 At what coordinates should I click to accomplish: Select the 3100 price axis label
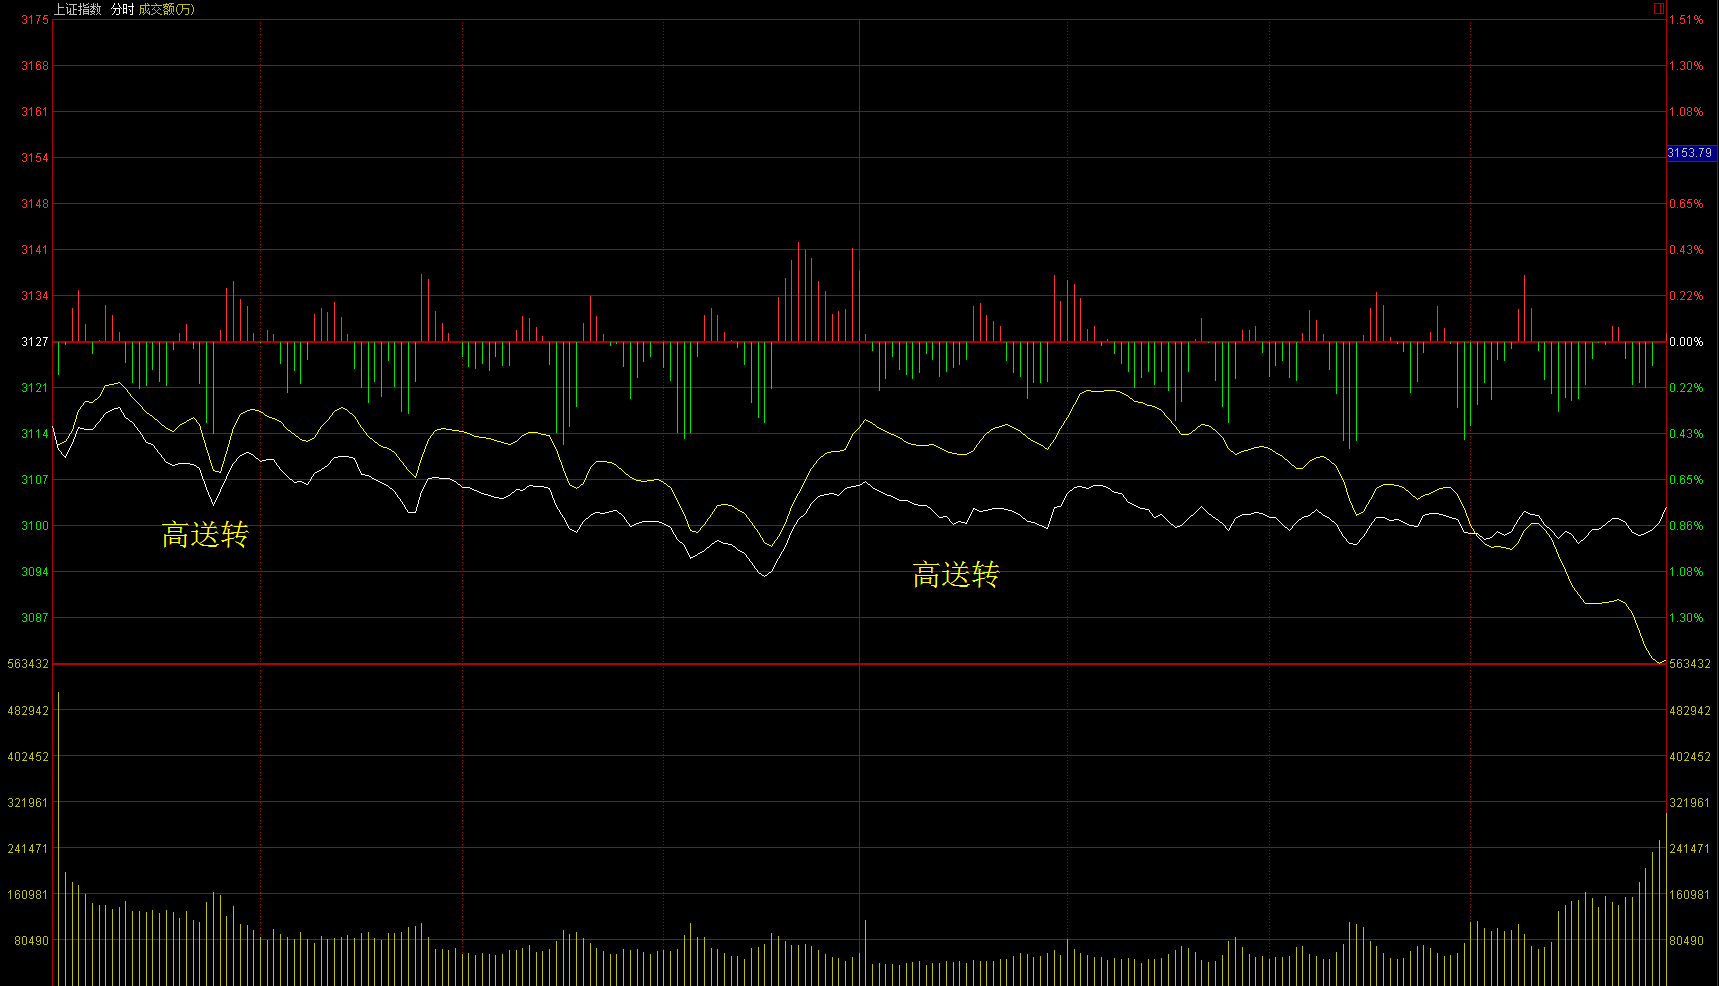pos(35,526)
